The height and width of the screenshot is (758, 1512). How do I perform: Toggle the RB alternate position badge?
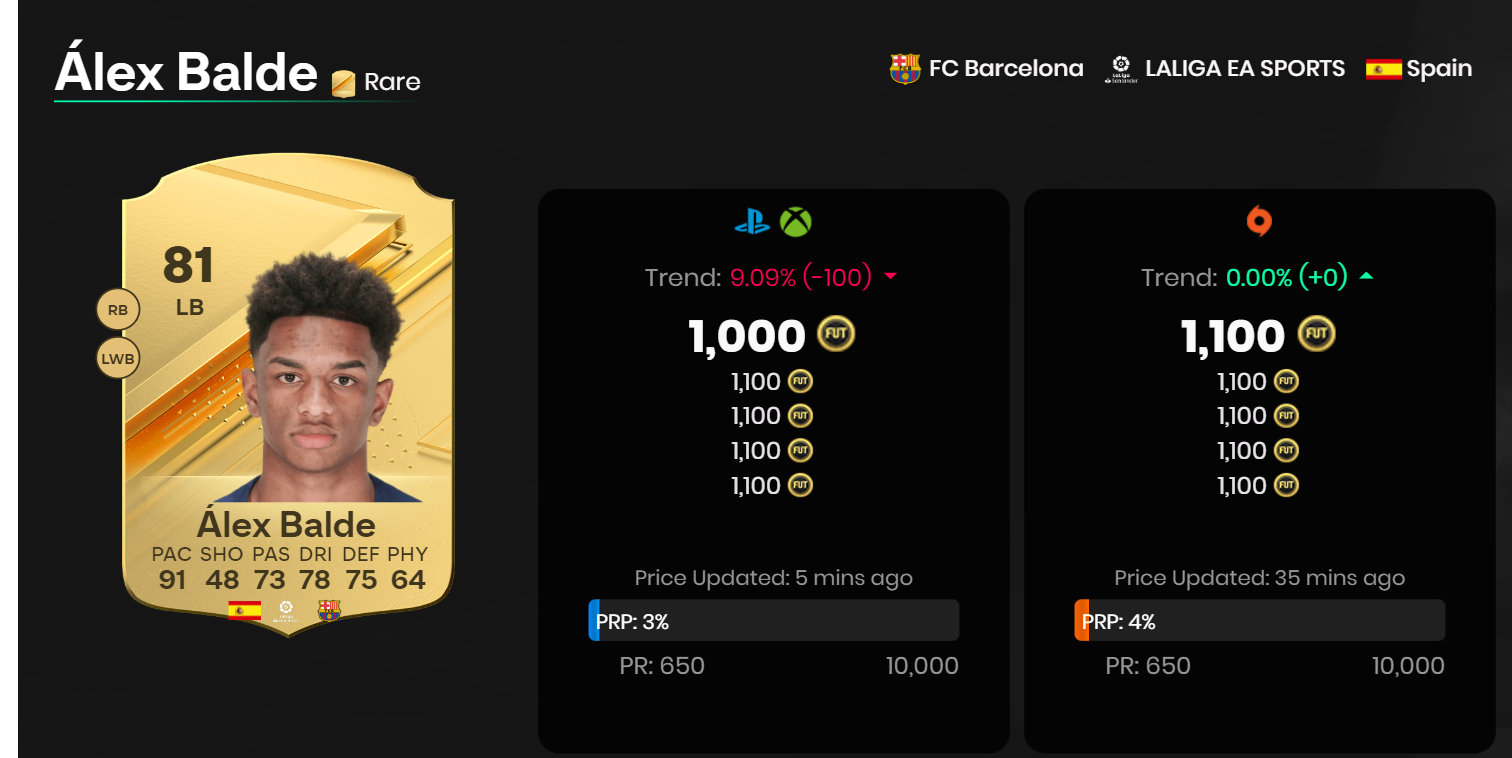(117, 309)
